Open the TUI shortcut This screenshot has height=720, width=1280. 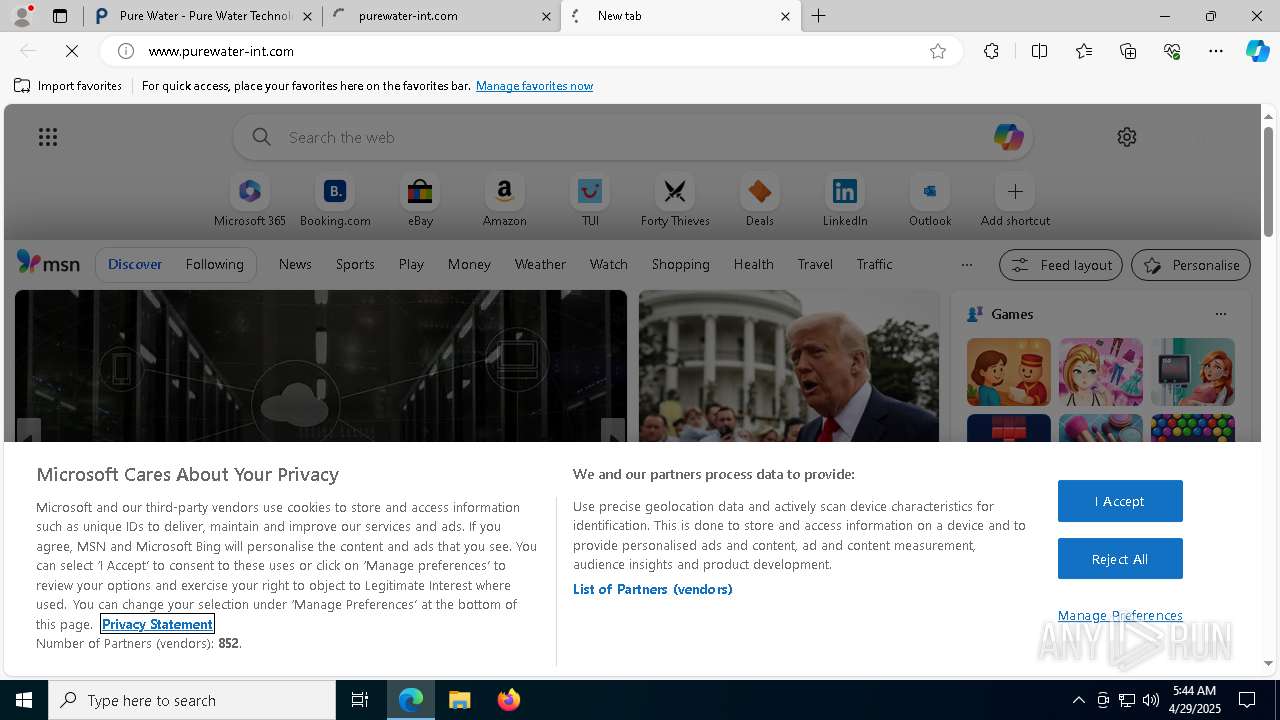tap(590, 201)
